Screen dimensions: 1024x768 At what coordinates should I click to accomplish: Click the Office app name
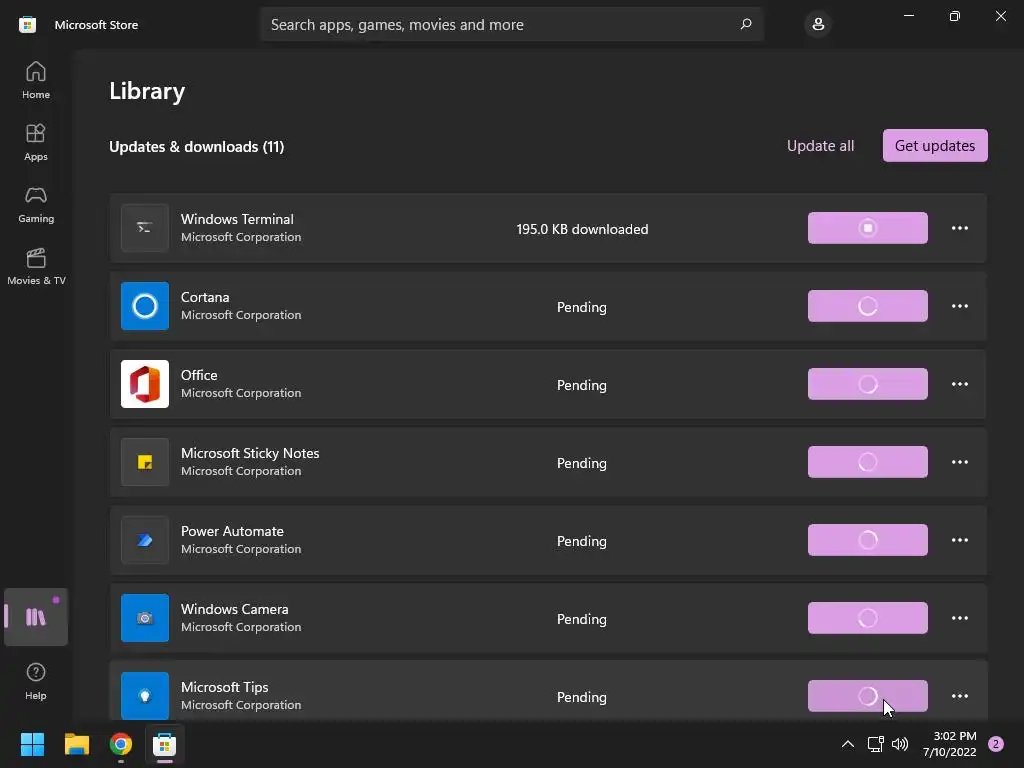199,376
